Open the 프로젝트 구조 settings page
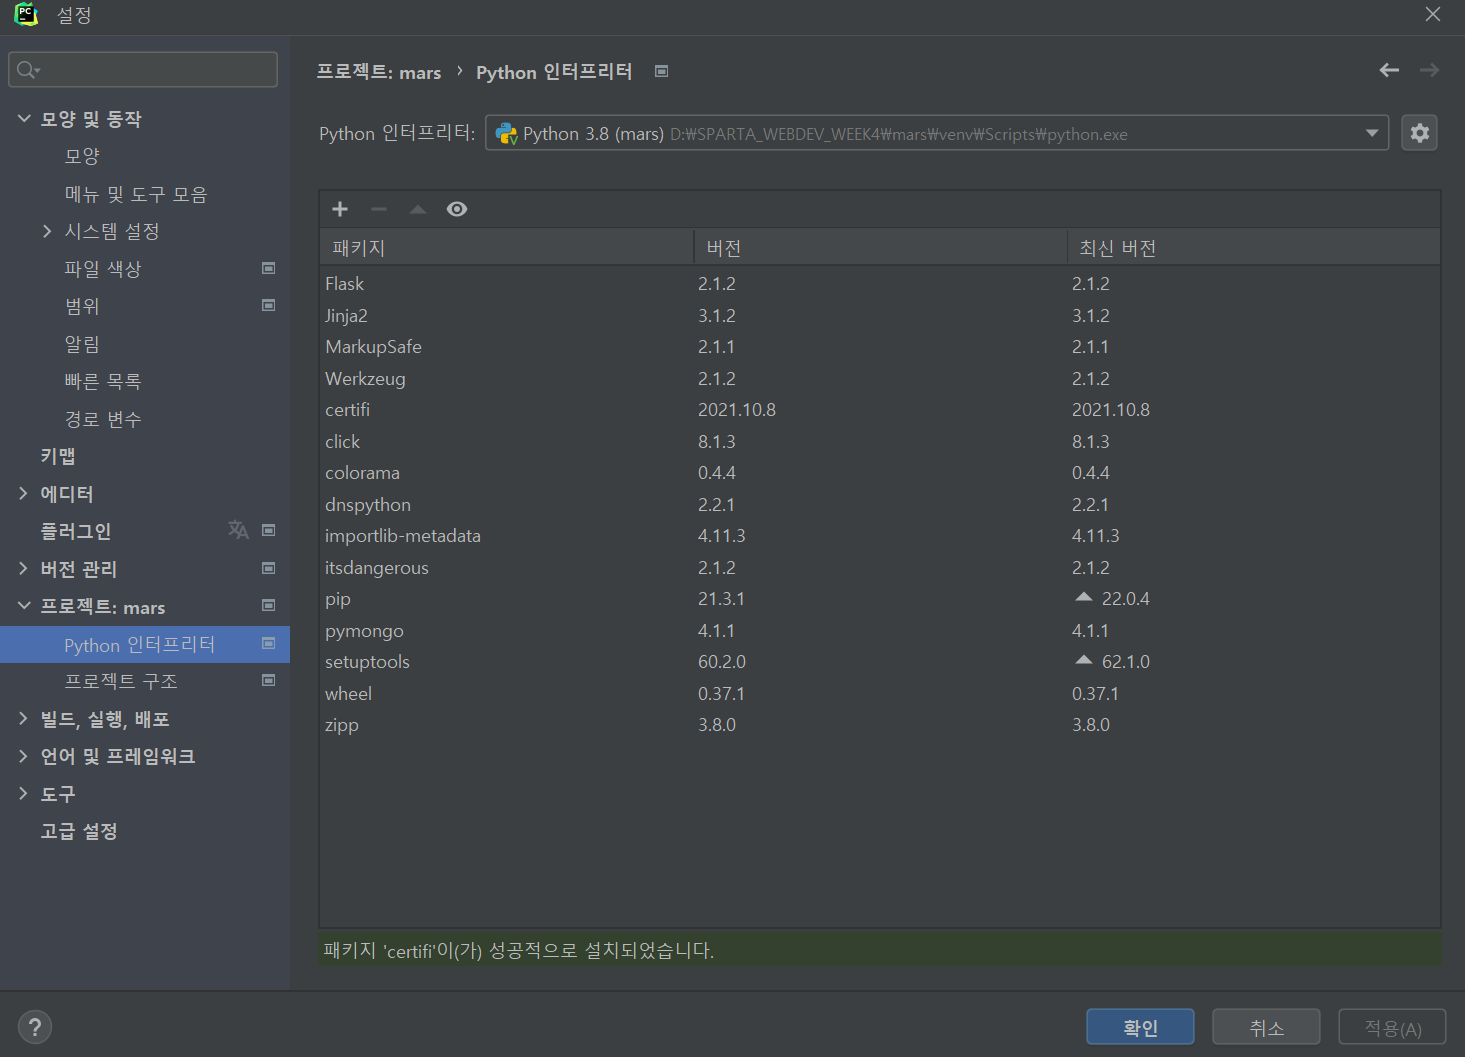 (121, 681)
